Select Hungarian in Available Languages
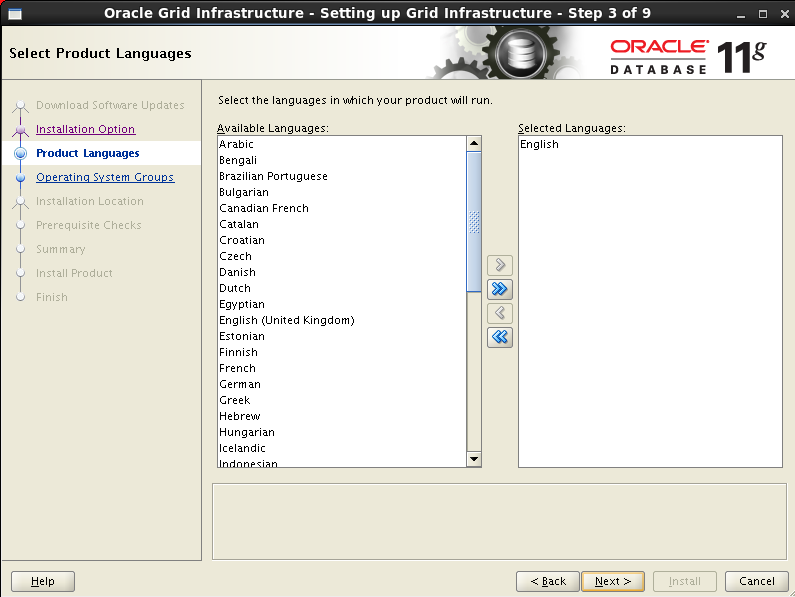This screenshot has height=597, width=795. [341, 432]
